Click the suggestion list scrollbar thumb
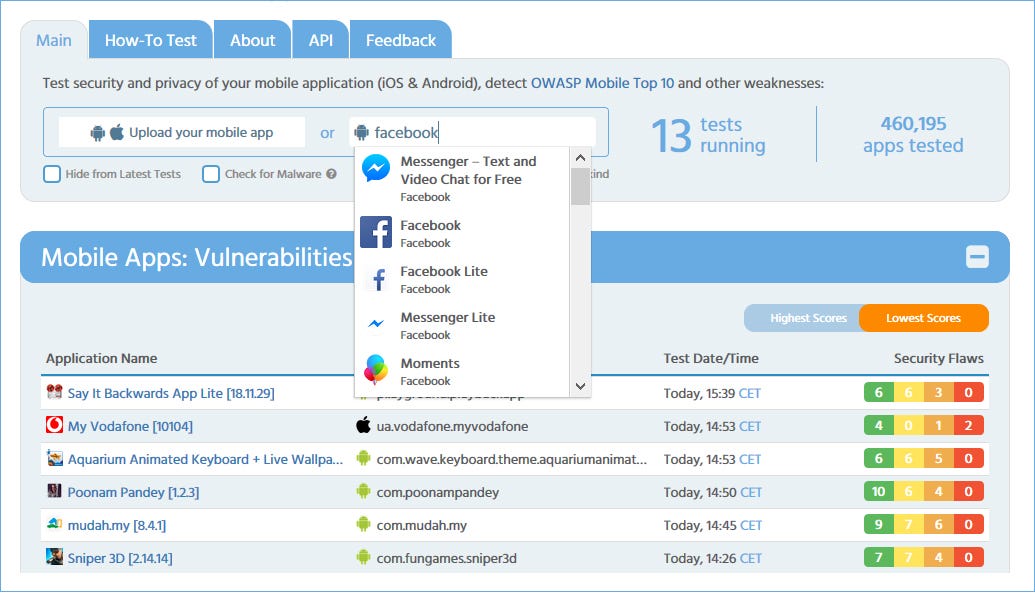The height and width of the screenshot is (593, 1035). click(580, 186)
